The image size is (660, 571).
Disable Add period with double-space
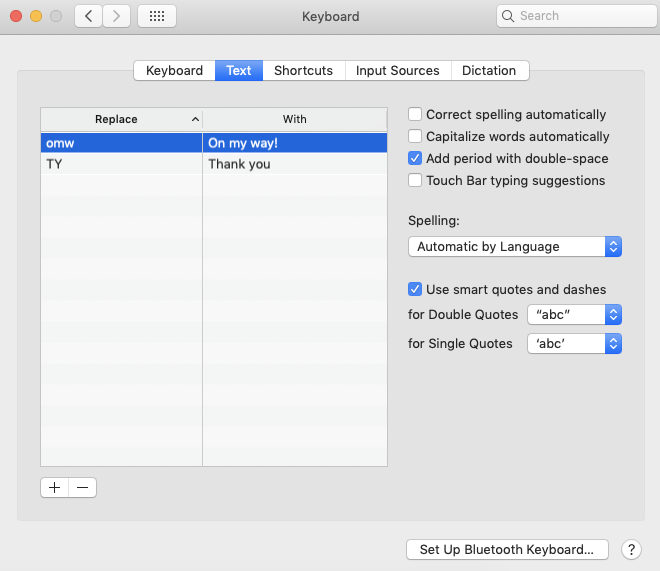(415, 159)
